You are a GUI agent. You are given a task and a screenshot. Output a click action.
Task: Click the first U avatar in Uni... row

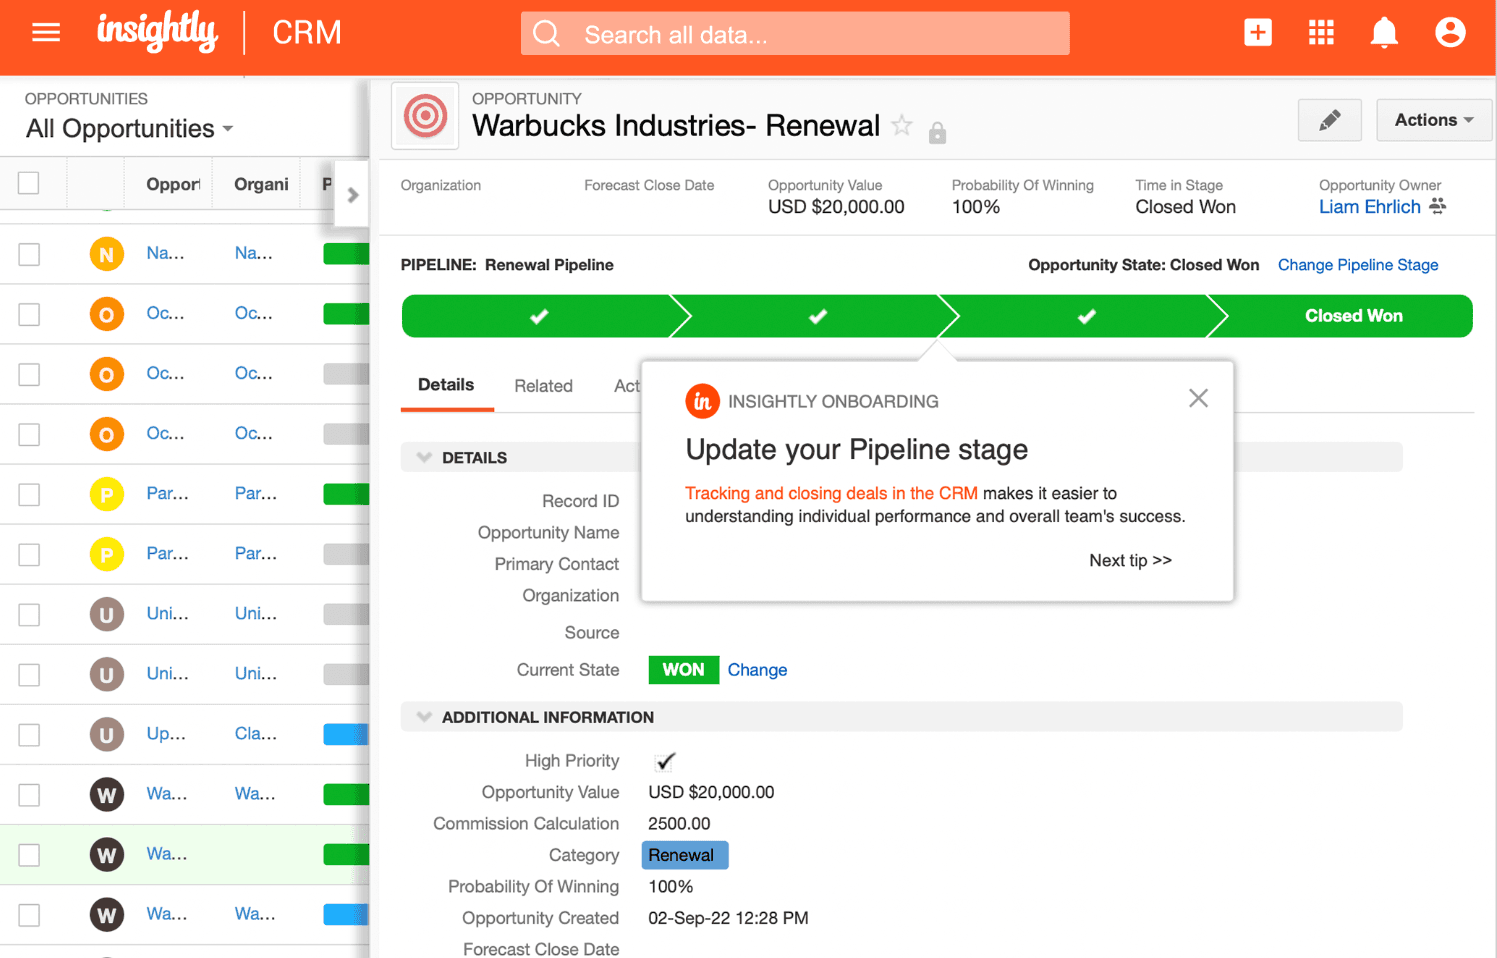click(x=106, y=614)
